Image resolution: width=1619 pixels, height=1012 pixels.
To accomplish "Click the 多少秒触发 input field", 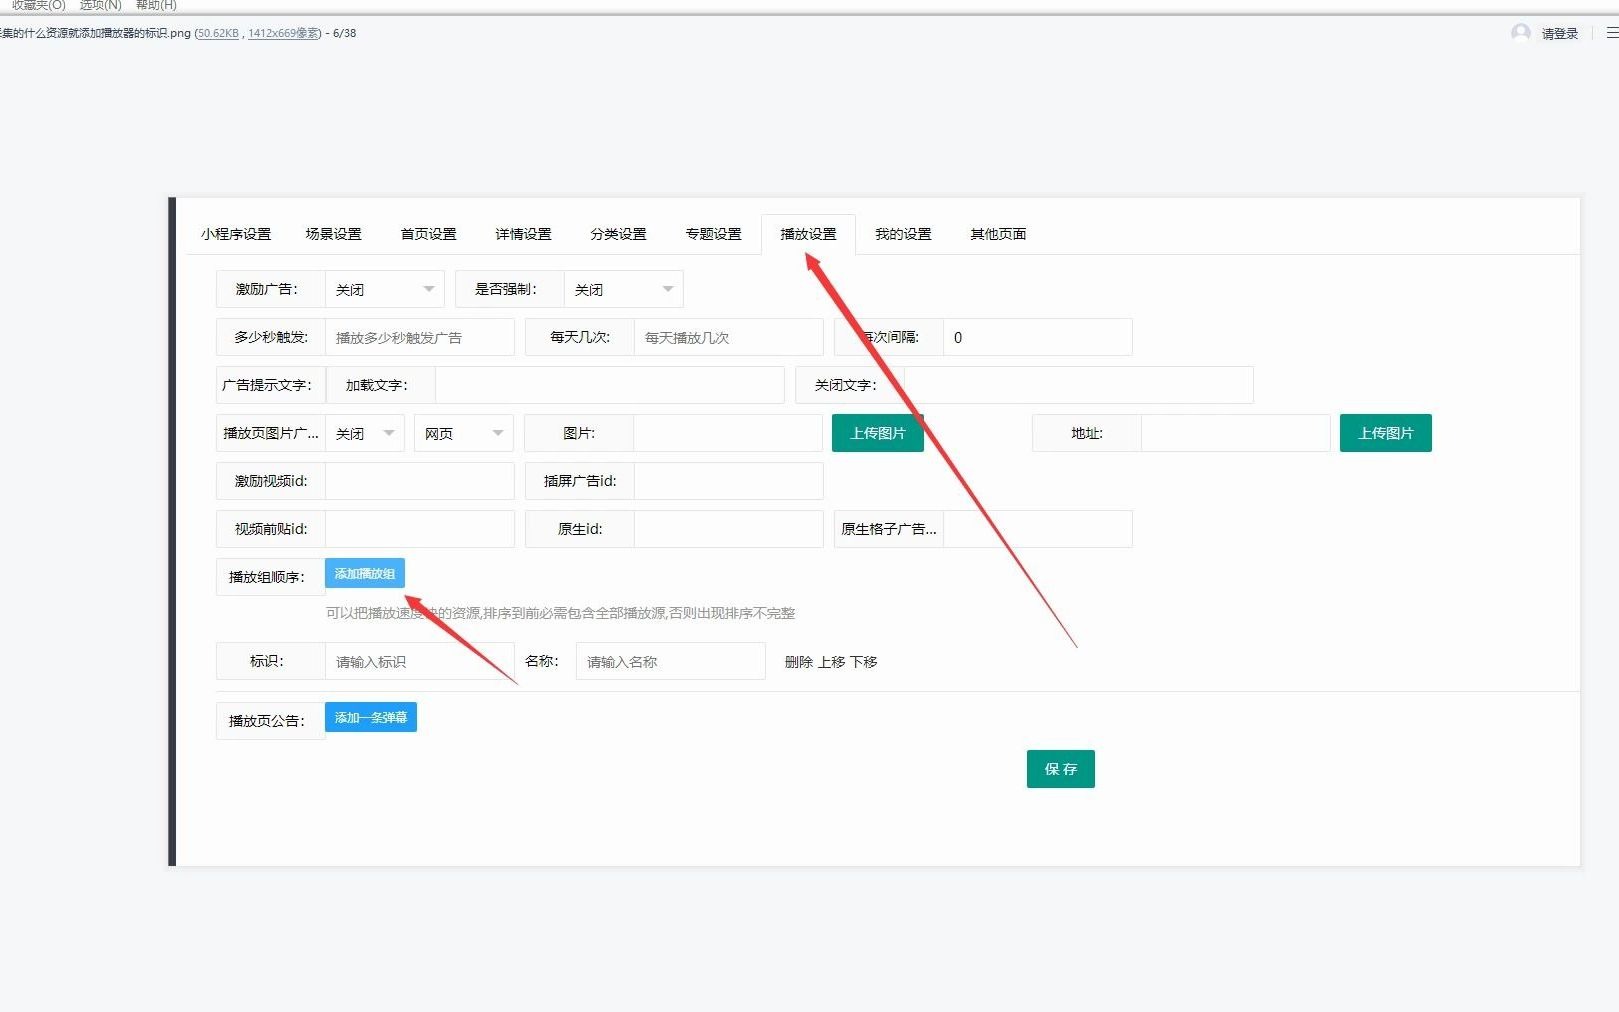I will [420, 337].
